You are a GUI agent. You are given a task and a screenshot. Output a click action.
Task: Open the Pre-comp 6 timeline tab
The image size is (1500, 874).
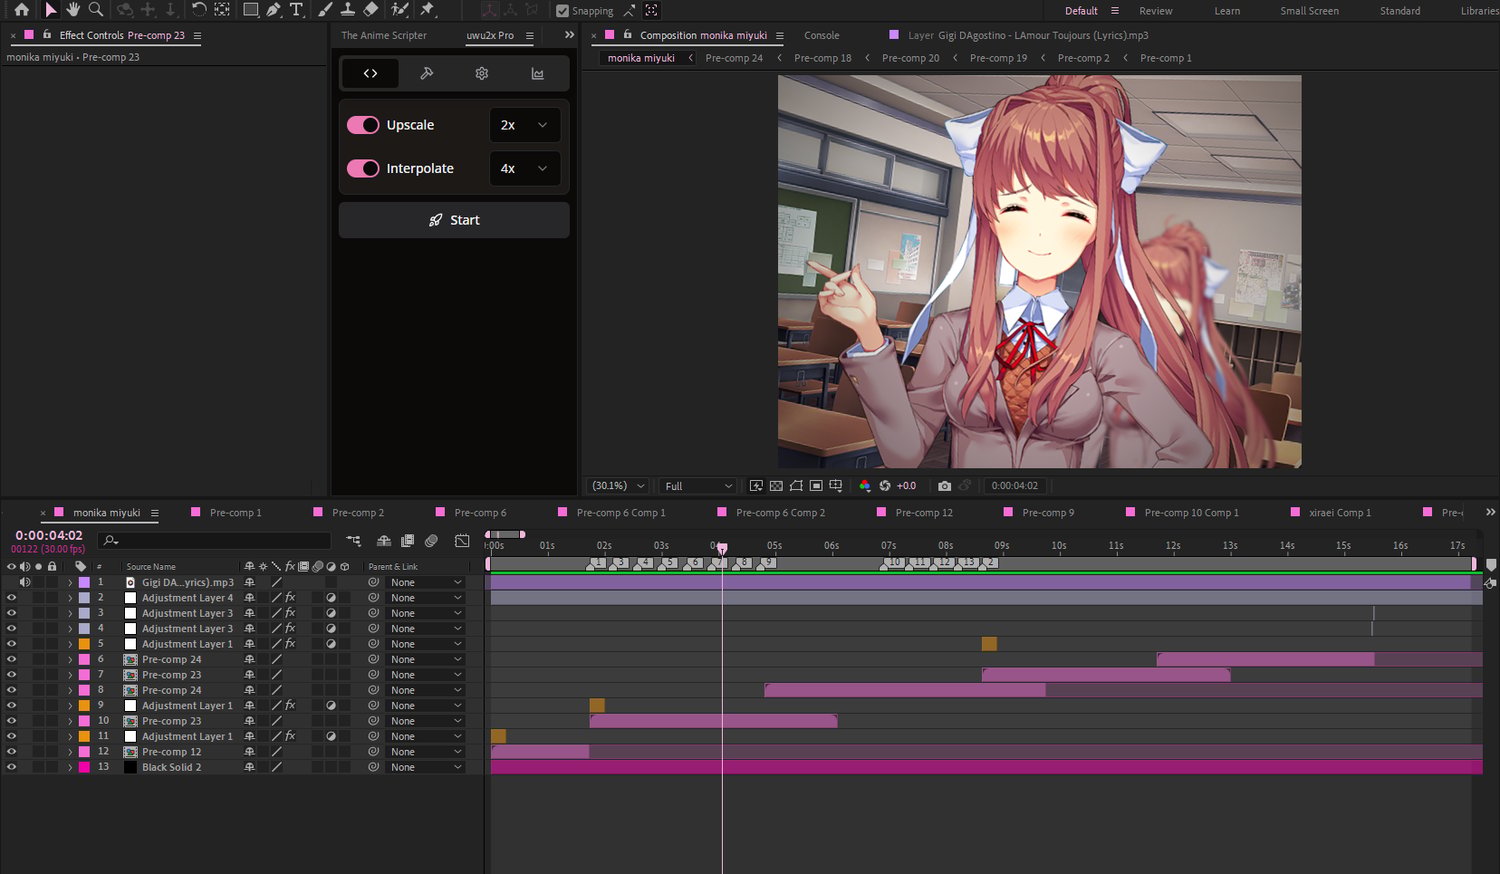pos(480,513)
